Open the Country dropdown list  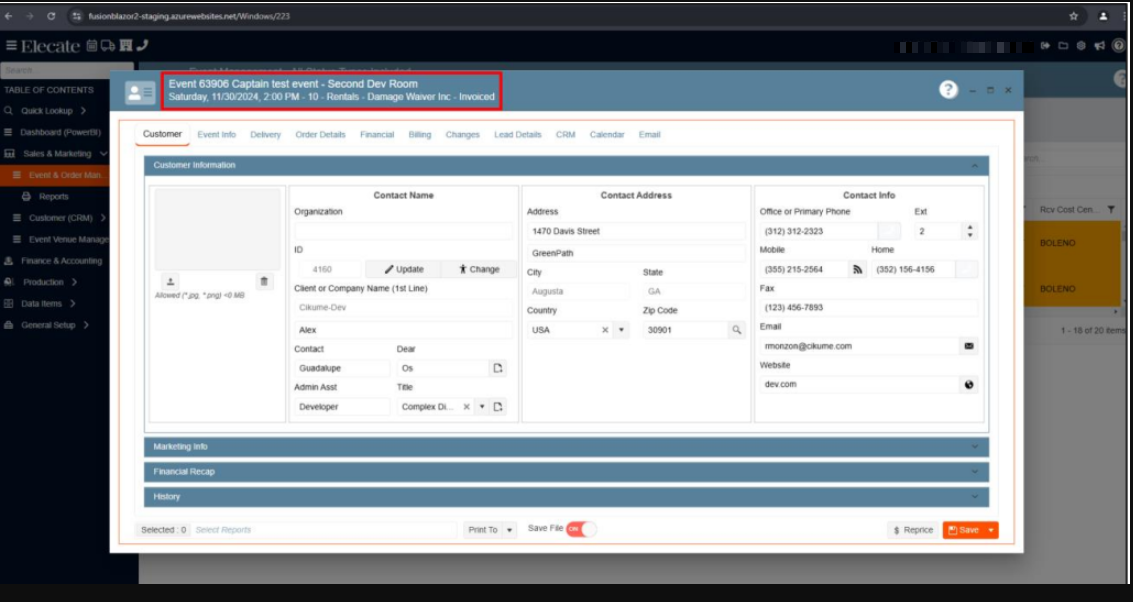[621, 330]
